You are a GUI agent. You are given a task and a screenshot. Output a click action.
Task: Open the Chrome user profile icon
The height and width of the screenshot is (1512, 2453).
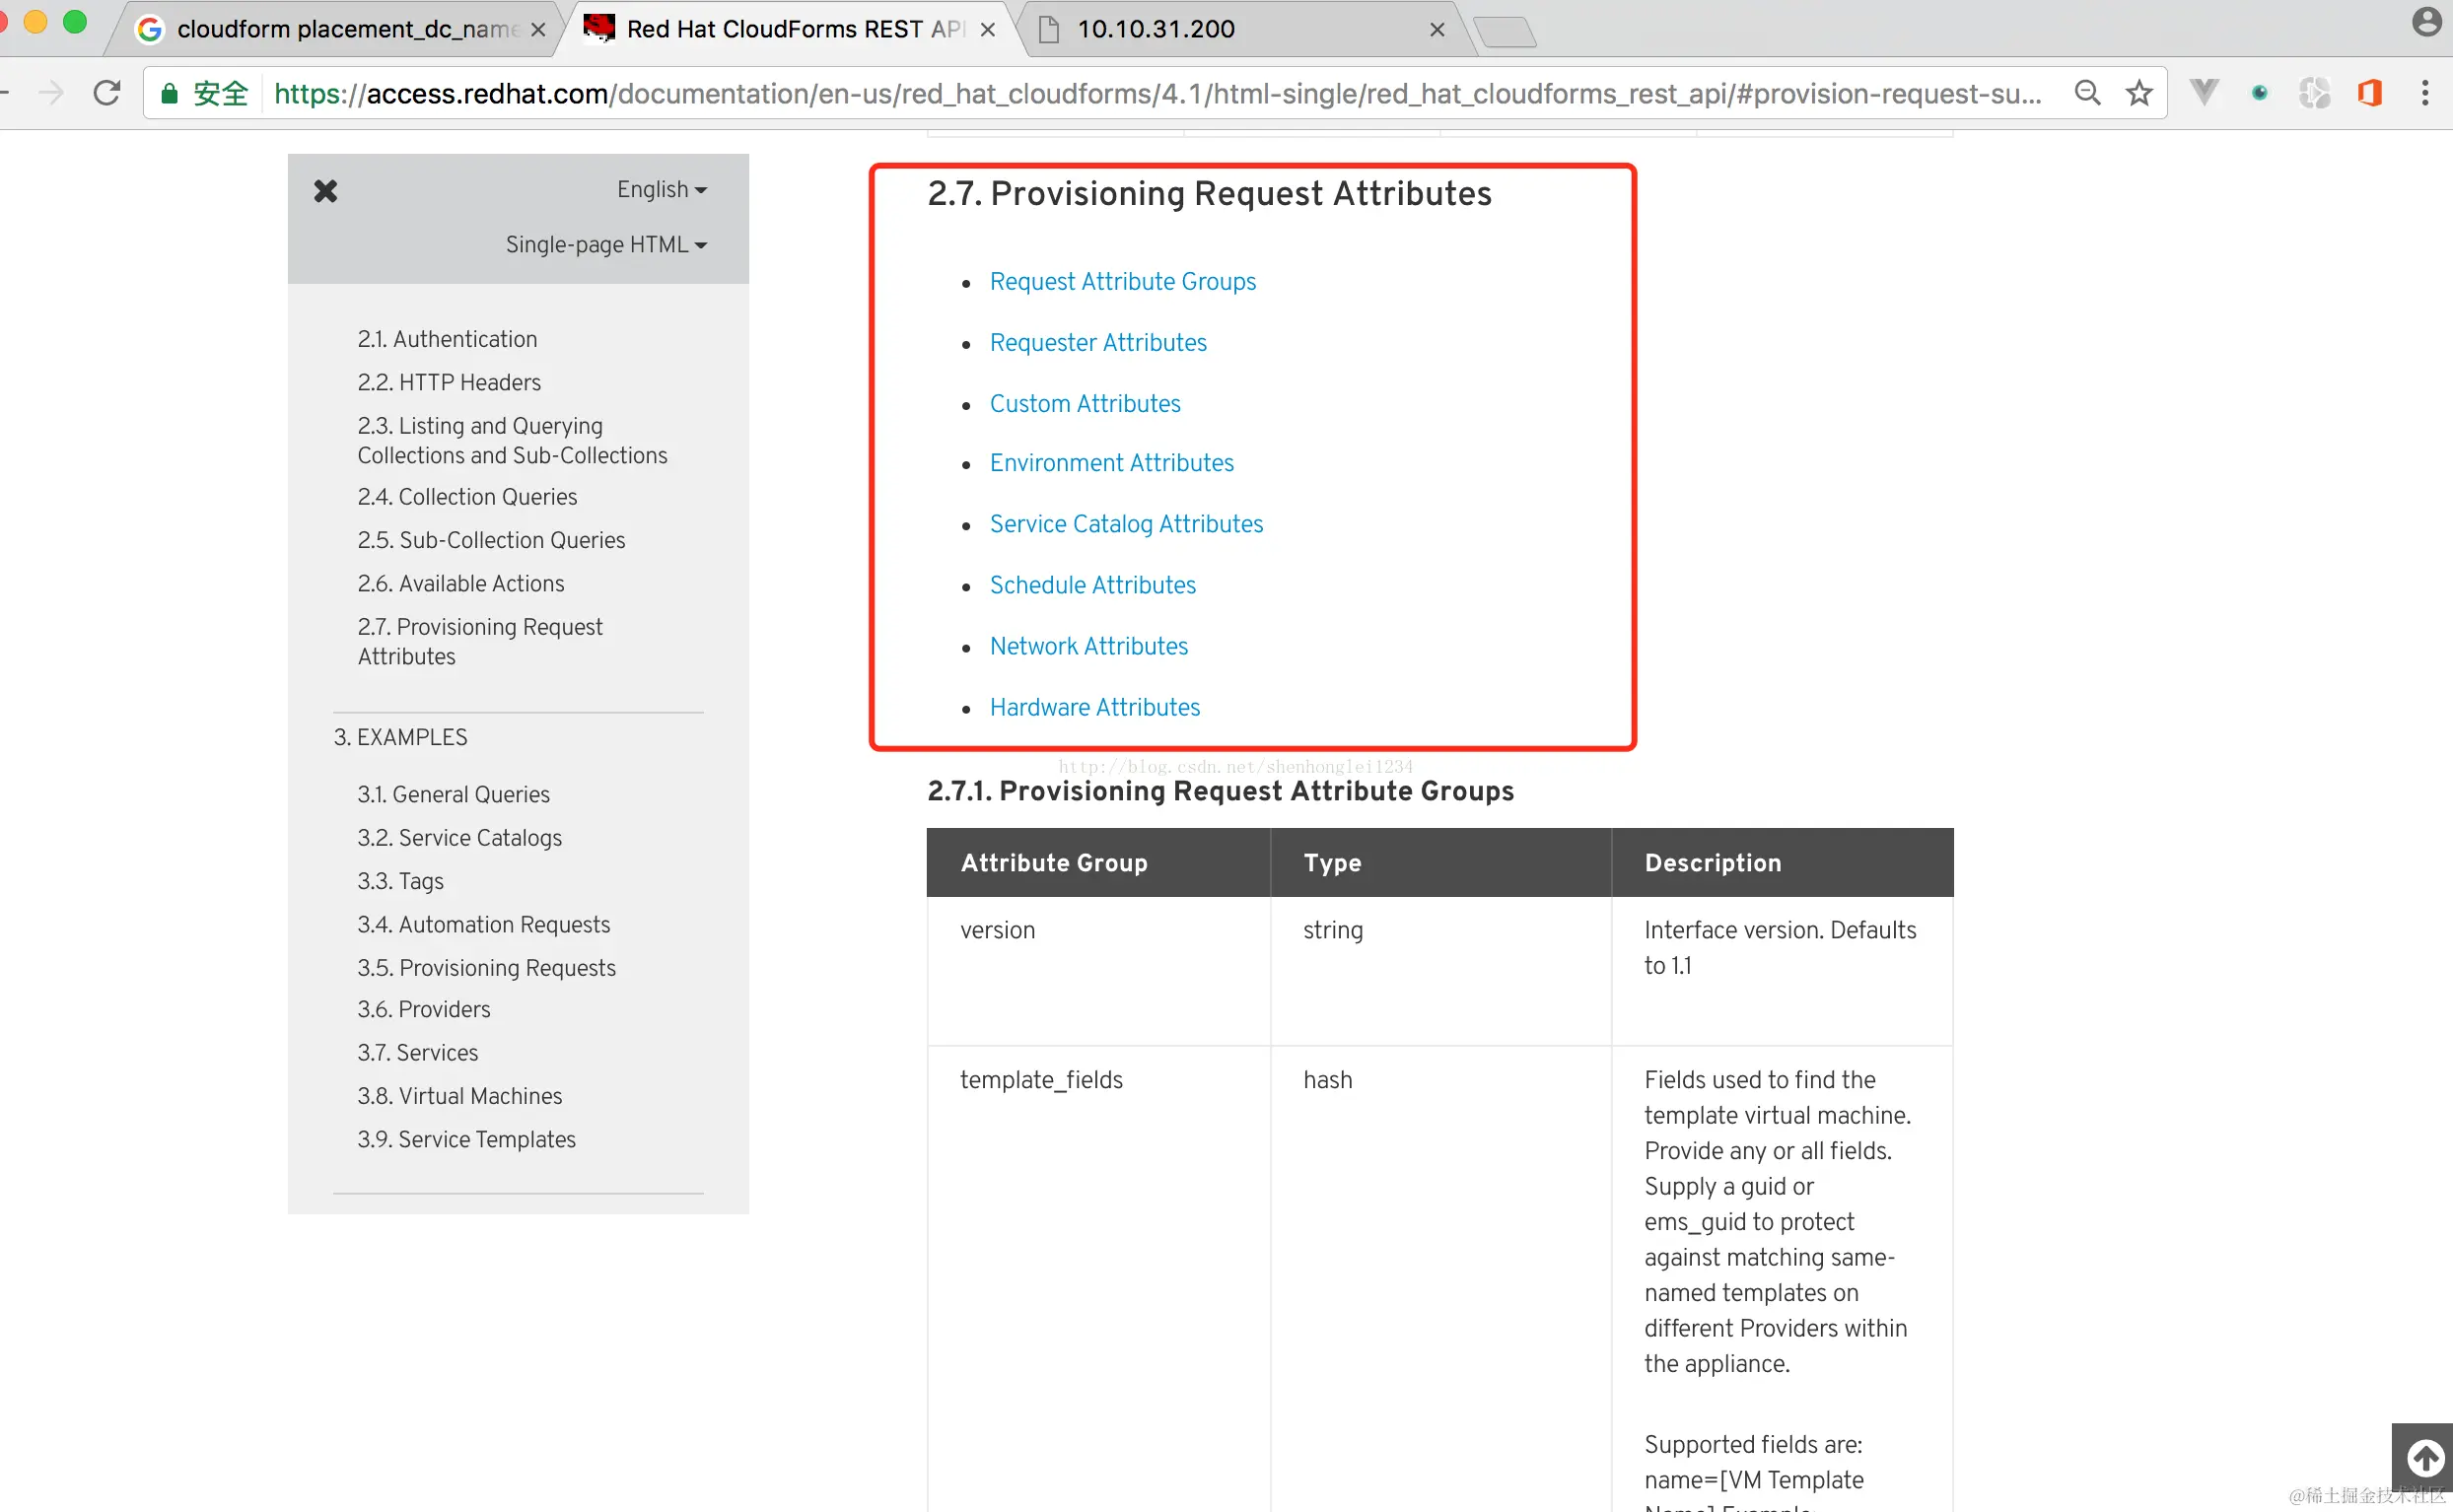(x=2427, y=22)
